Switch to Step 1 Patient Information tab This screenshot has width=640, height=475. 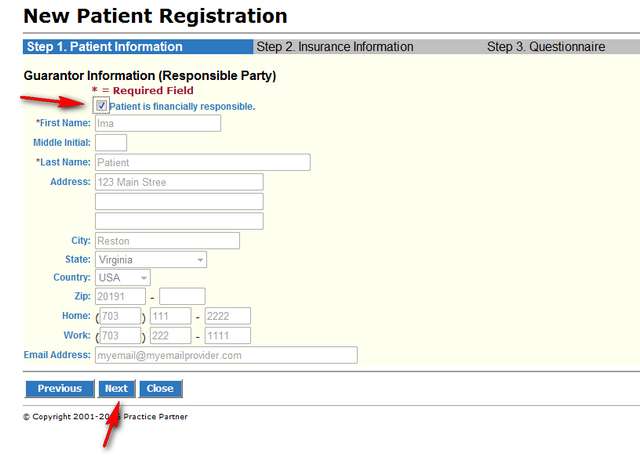[x=105, y=47]
